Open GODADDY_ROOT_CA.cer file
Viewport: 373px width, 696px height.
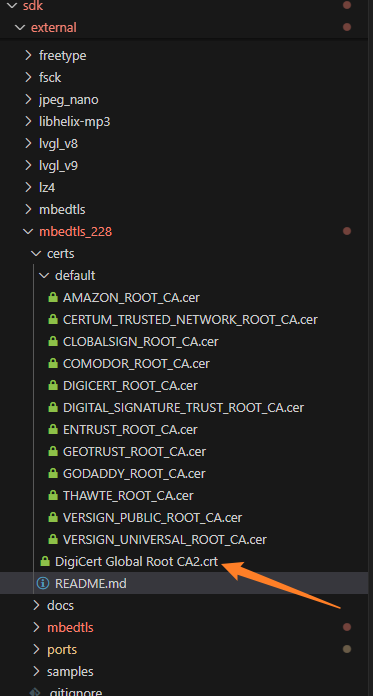click(134, 474)
